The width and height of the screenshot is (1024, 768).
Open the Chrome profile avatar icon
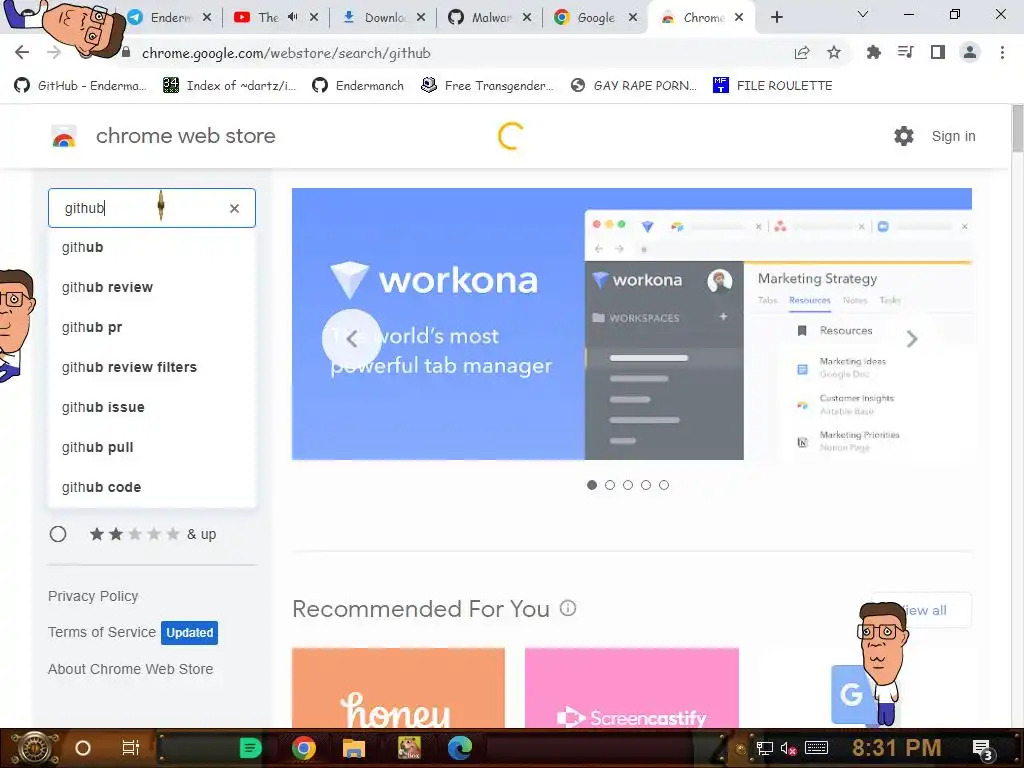970,53
